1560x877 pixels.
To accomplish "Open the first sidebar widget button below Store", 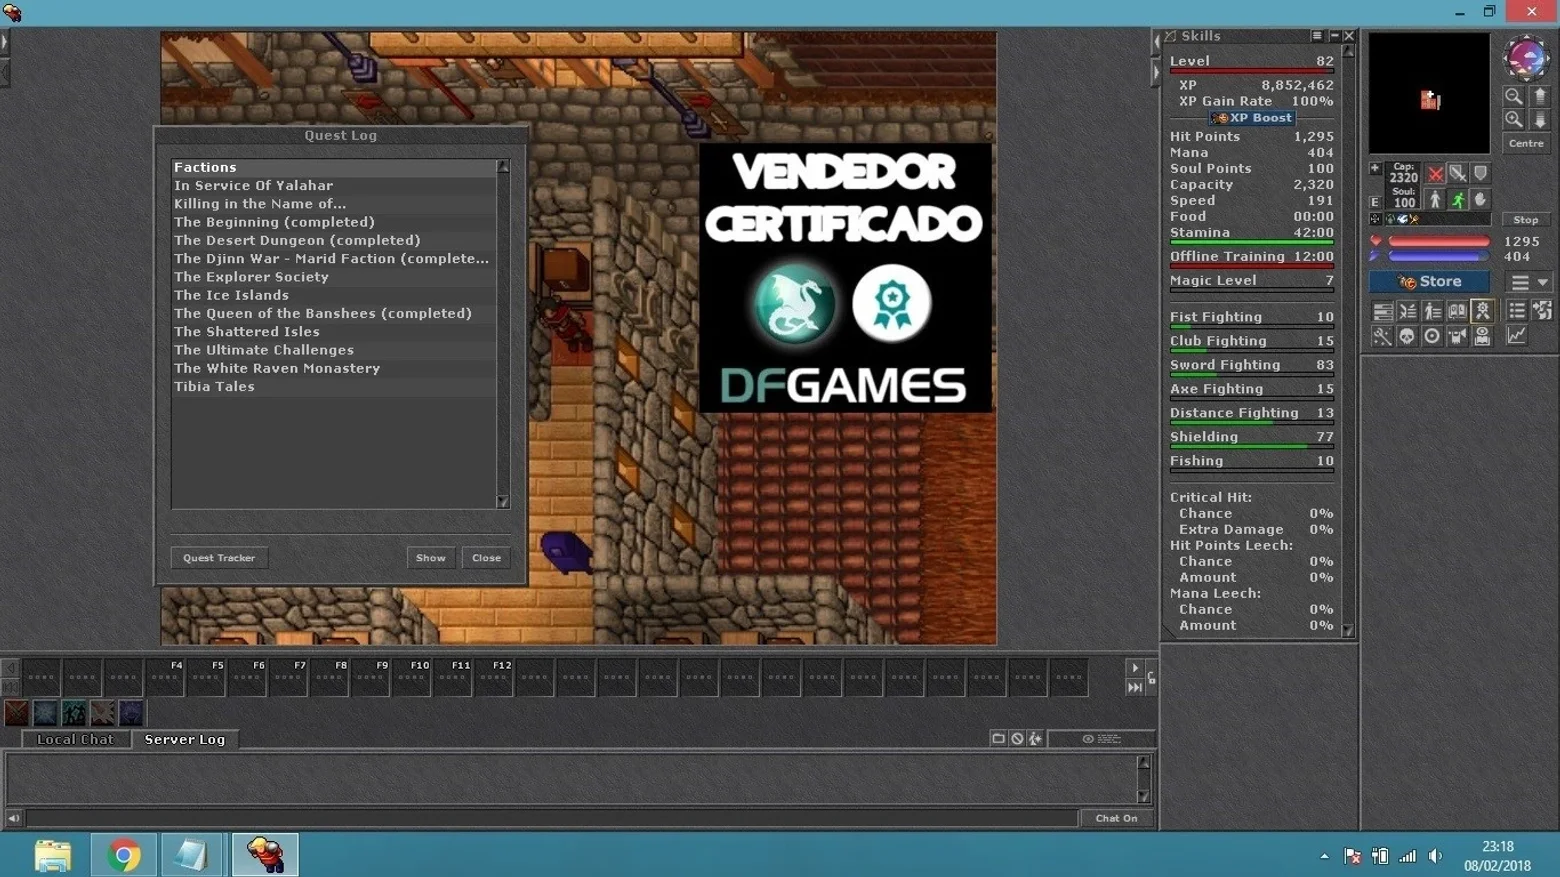I will [1382, 312].
